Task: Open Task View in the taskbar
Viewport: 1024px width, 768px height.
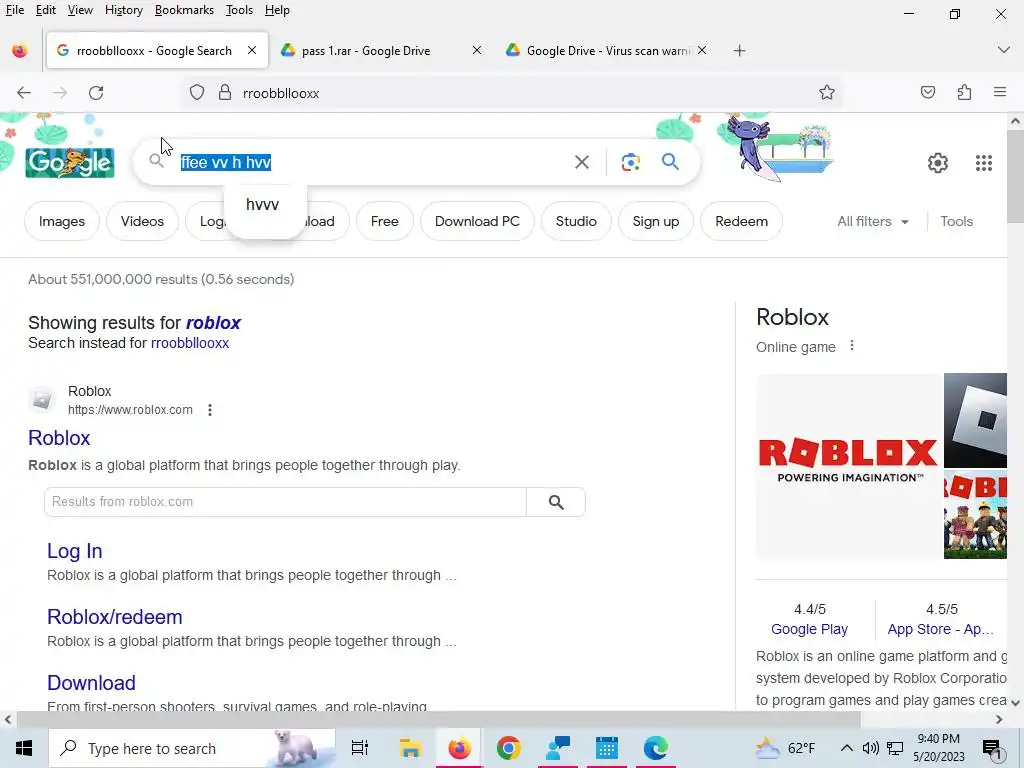Action: coord(359,748)
